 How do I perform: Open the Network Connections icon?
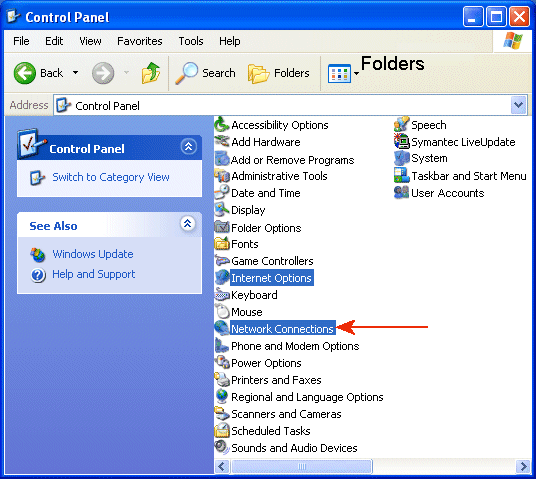[x=222, y=328]
